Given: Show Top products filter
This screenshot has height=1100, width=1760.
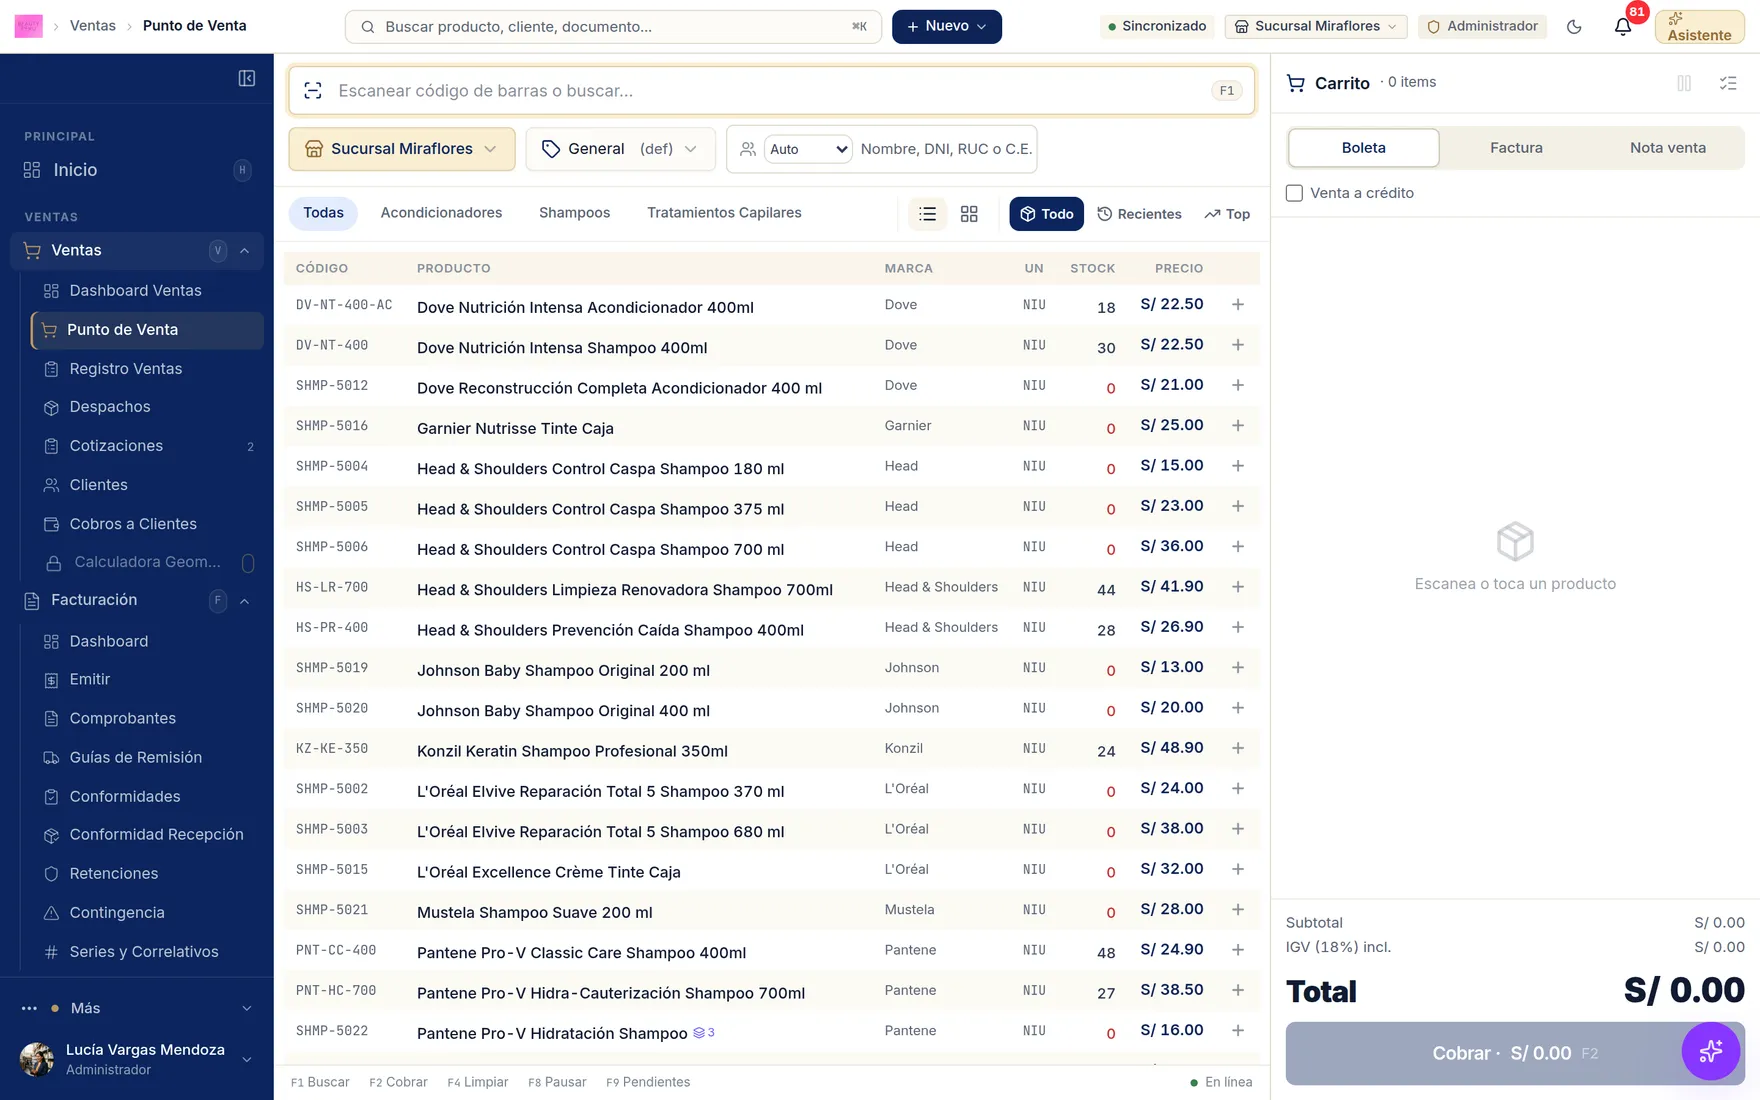Looking at the screenshot, I should tap(1227, 214).
